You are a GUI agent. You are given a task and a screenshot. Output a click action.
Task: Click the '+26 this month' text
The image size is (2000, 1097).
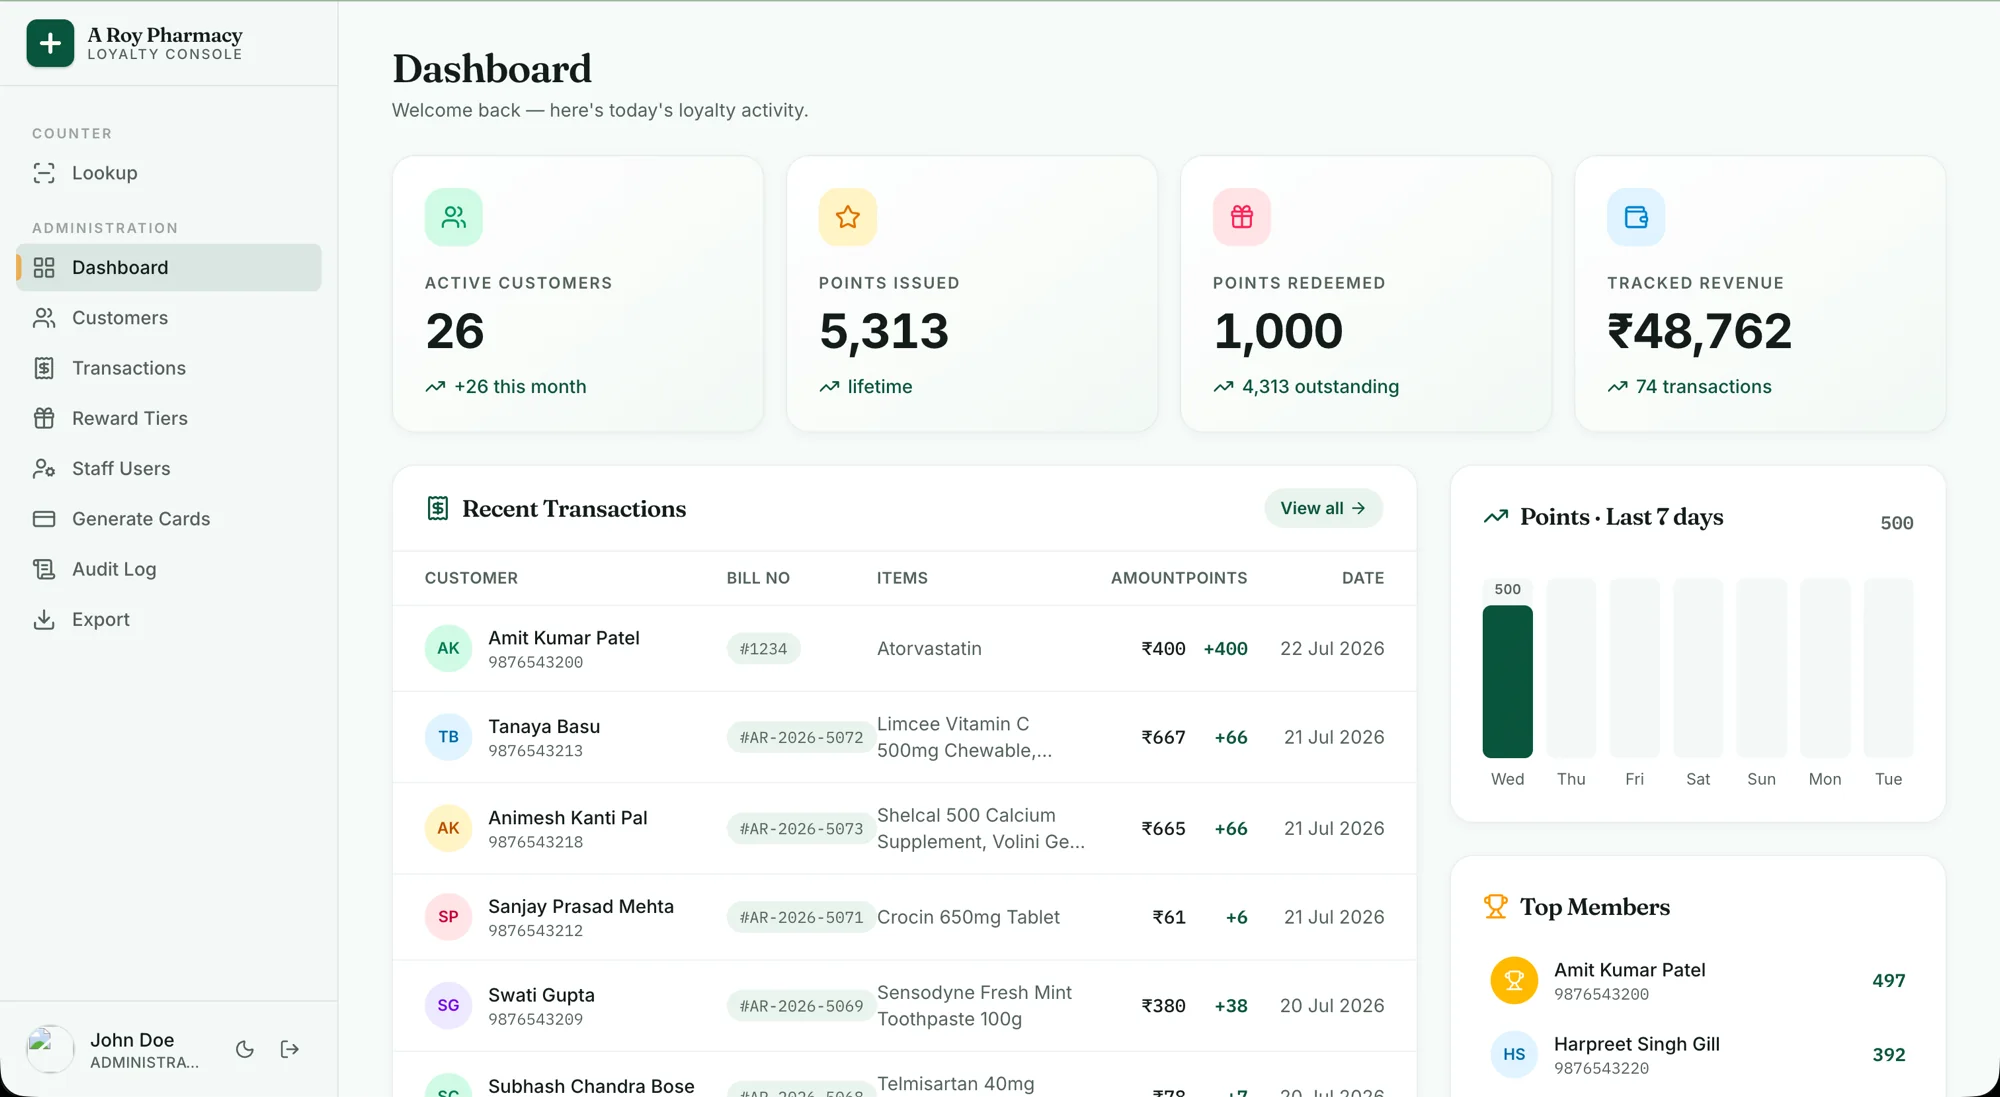[x=520, y=387]
